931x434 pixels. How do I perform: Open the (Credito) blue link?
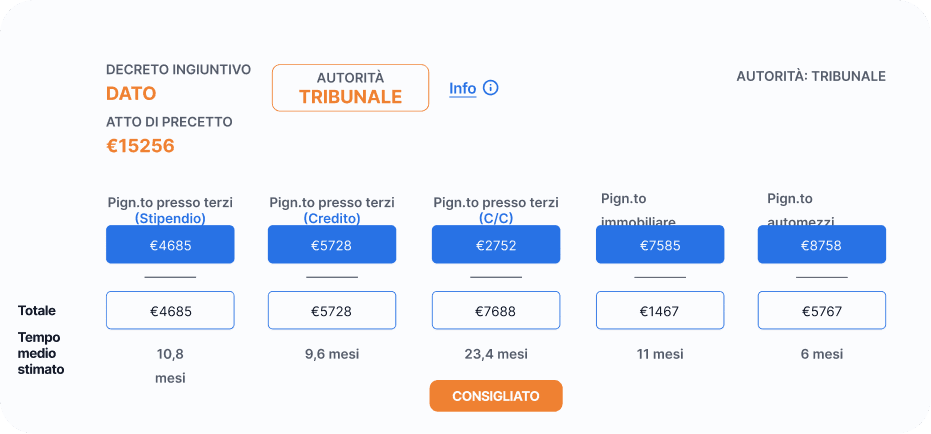click(332, 218)
